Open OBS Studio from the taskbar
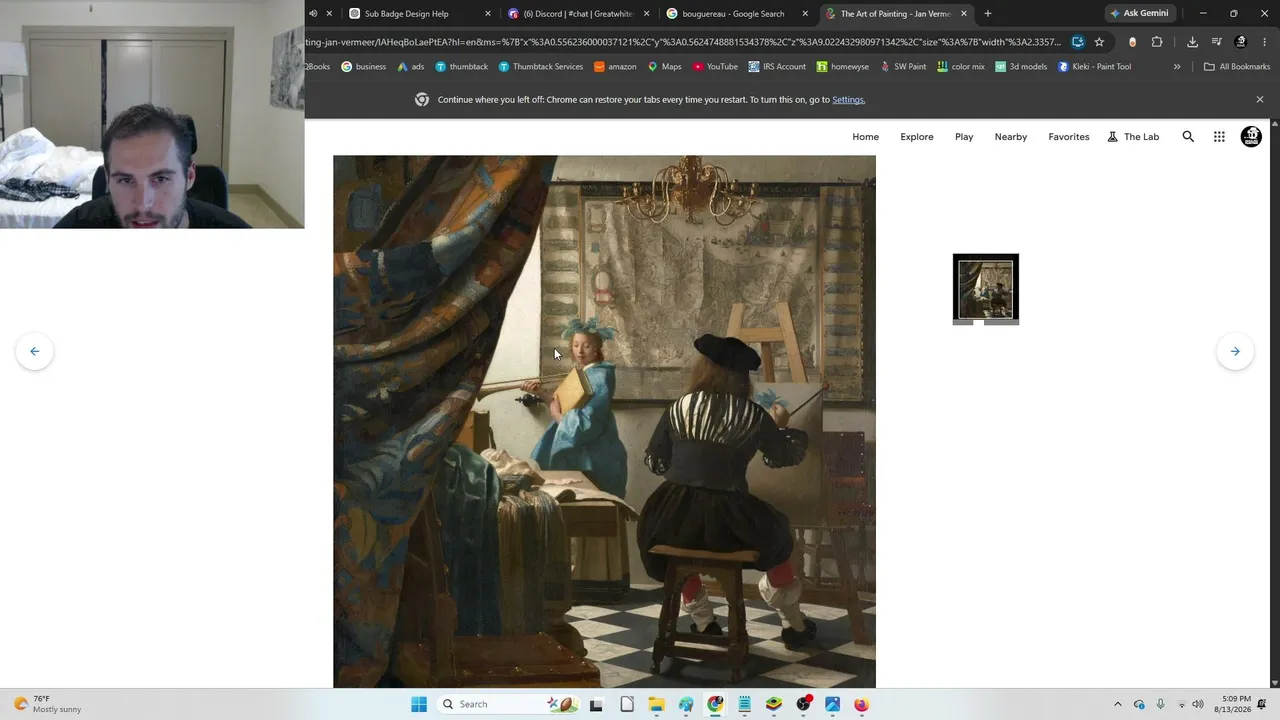The width and height of the screenshot is (1280, 720). coord(803,704)
